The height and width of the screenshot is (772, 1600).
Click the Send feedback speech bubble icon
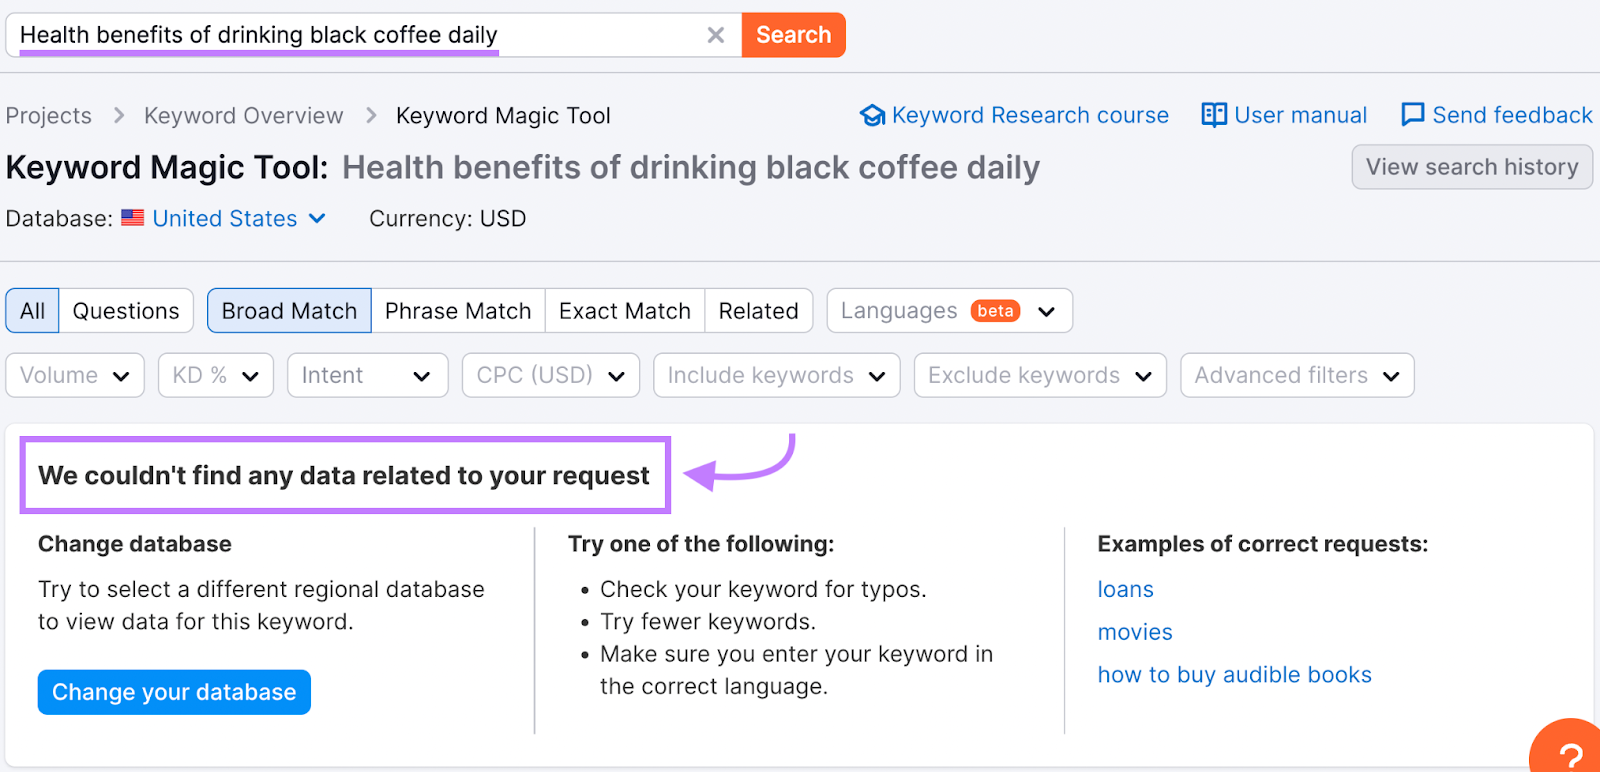pyautogui.click(x=1412, y=115)
